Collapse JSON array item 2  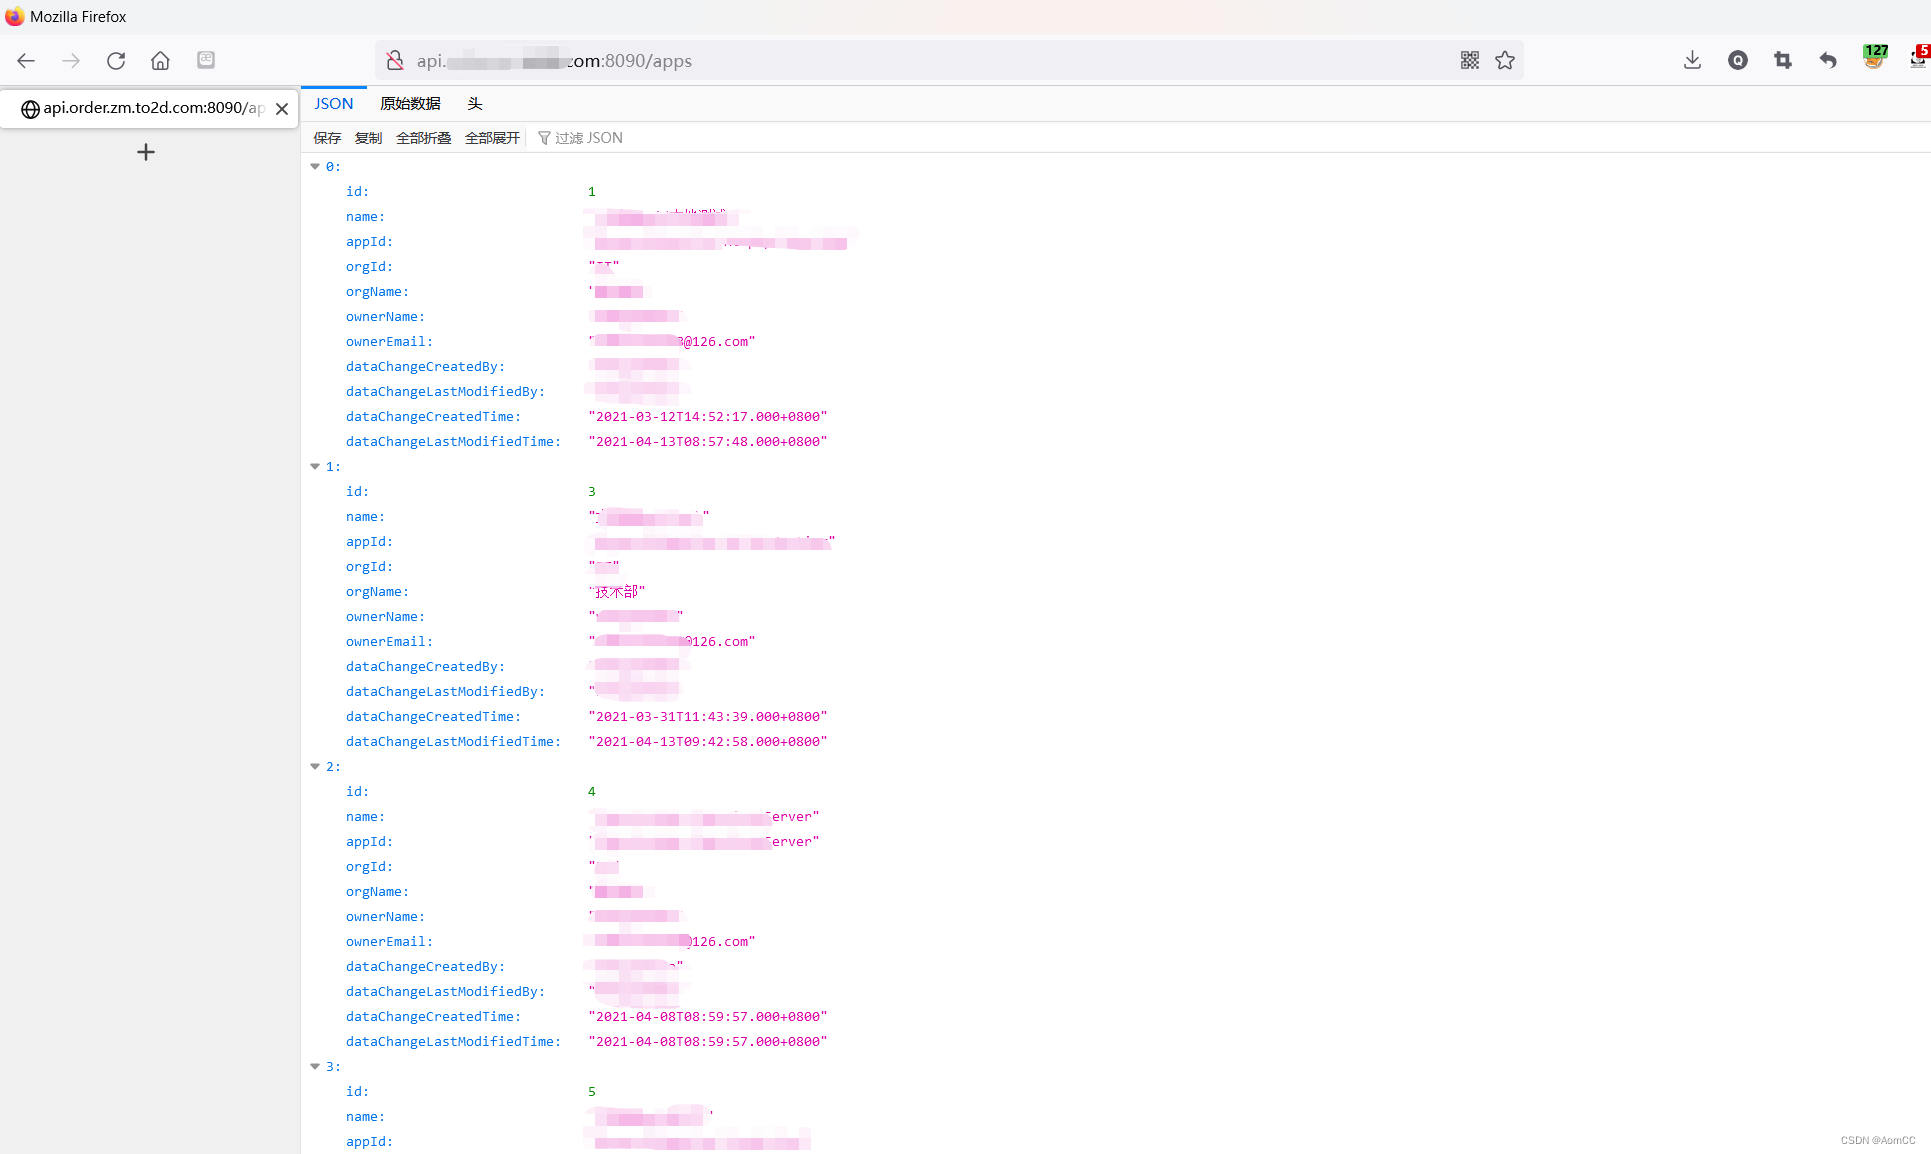[x=315, y=767]
